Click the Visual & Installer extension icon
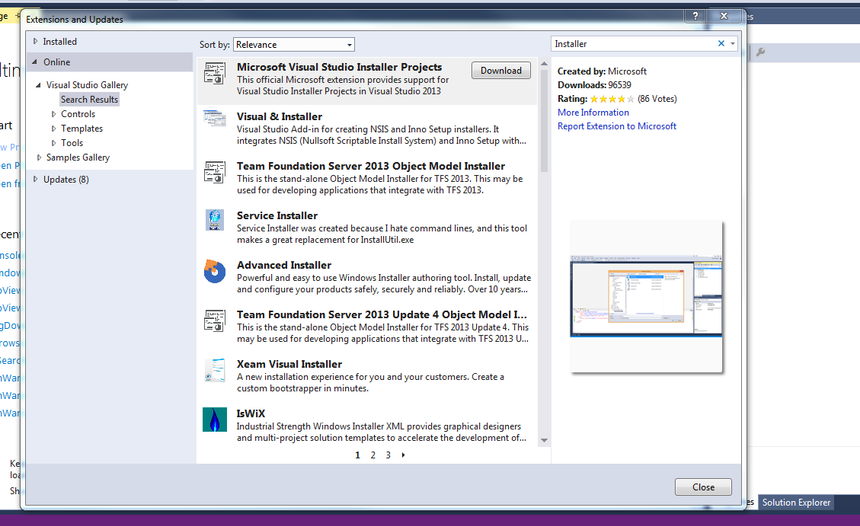Viewport: 860px width, 526px height. (x=214, y=119)
